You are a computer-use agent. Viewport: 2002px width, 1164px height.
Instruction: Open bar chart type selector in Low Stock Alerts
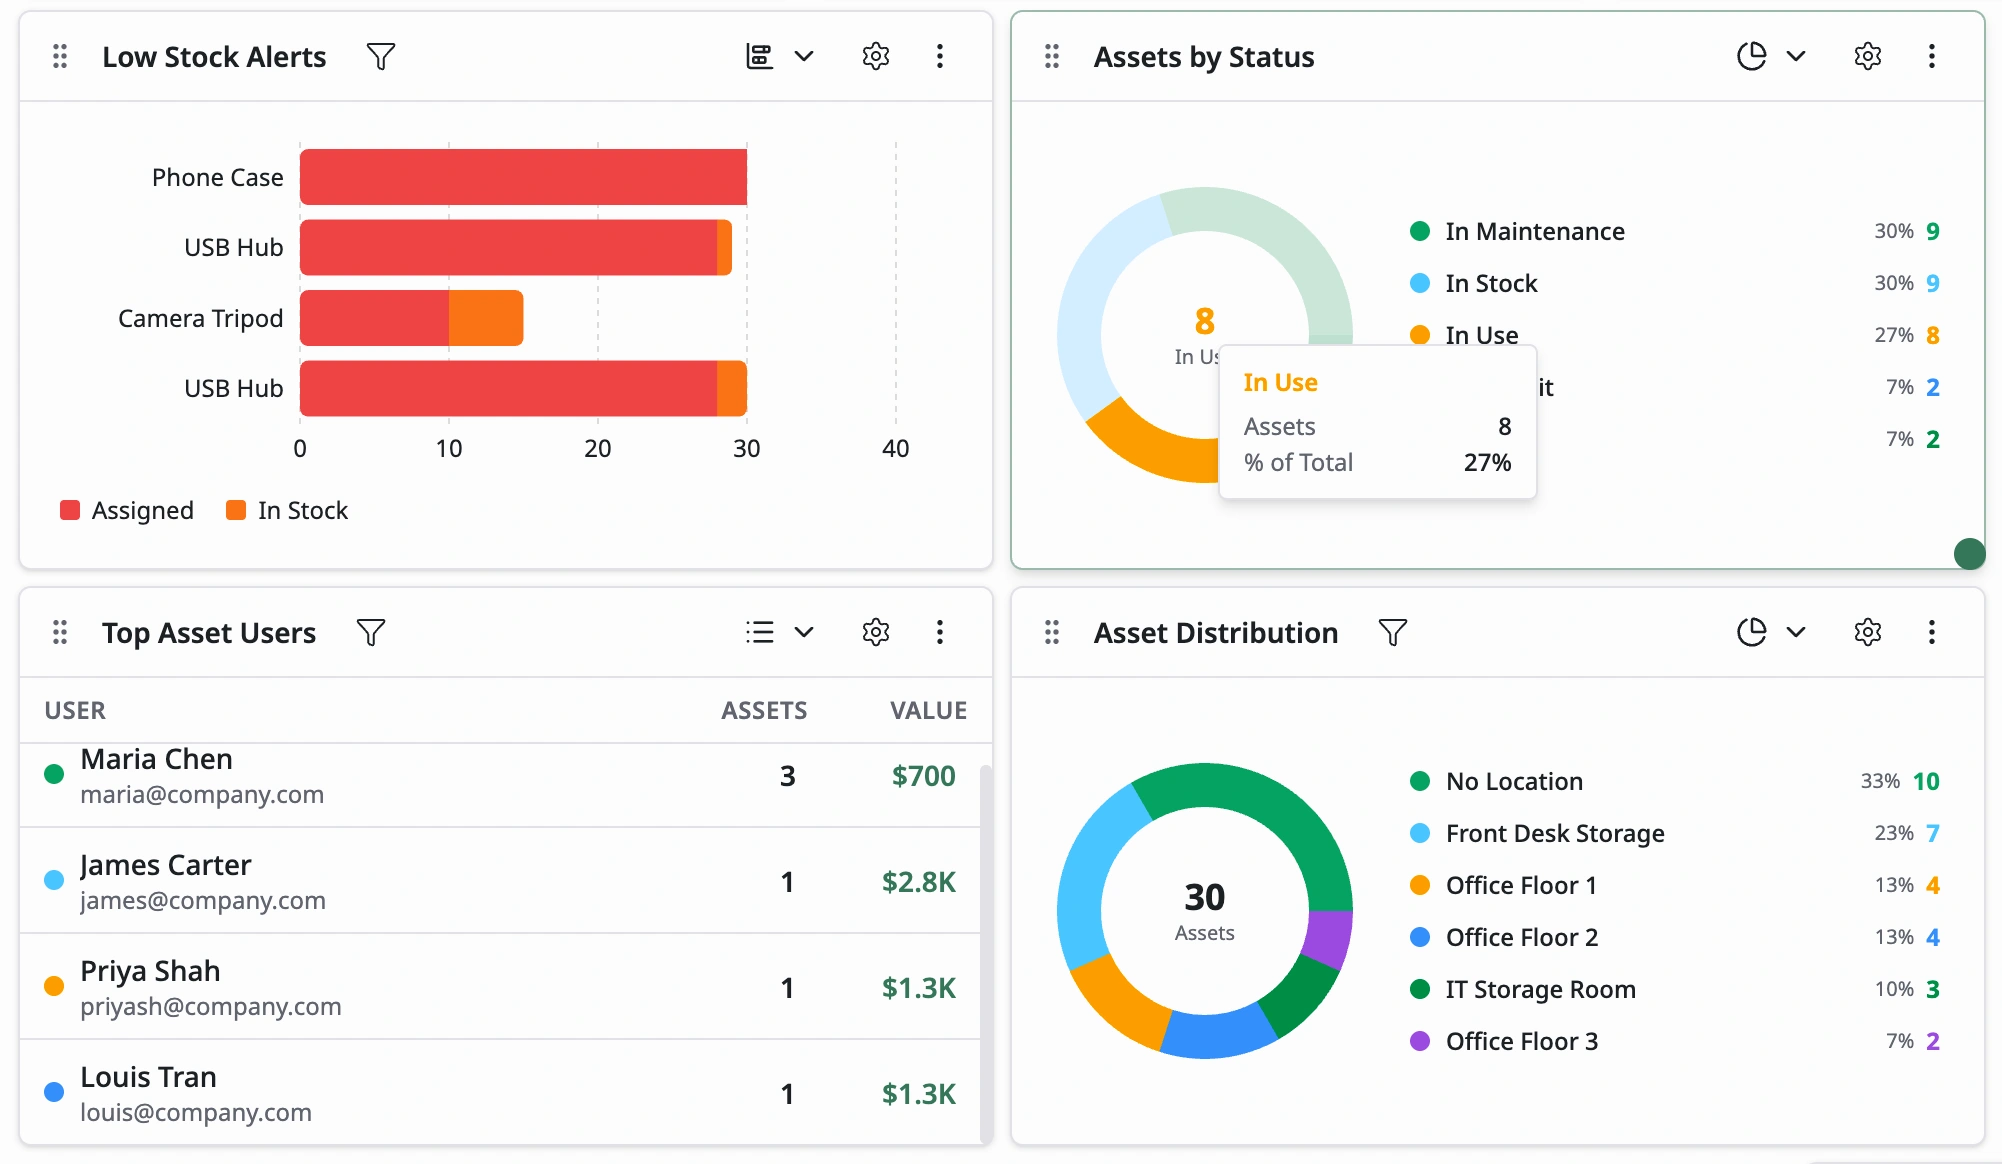760,57
